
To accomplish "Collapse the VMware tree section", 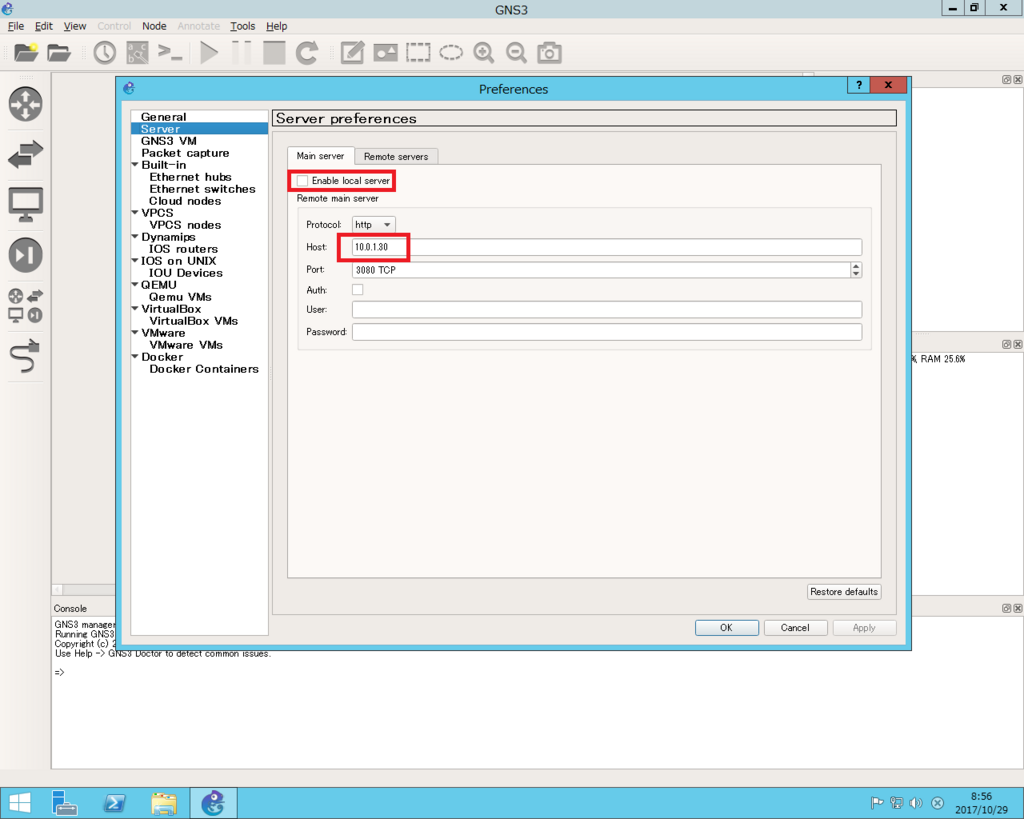I will coord(135,333).
